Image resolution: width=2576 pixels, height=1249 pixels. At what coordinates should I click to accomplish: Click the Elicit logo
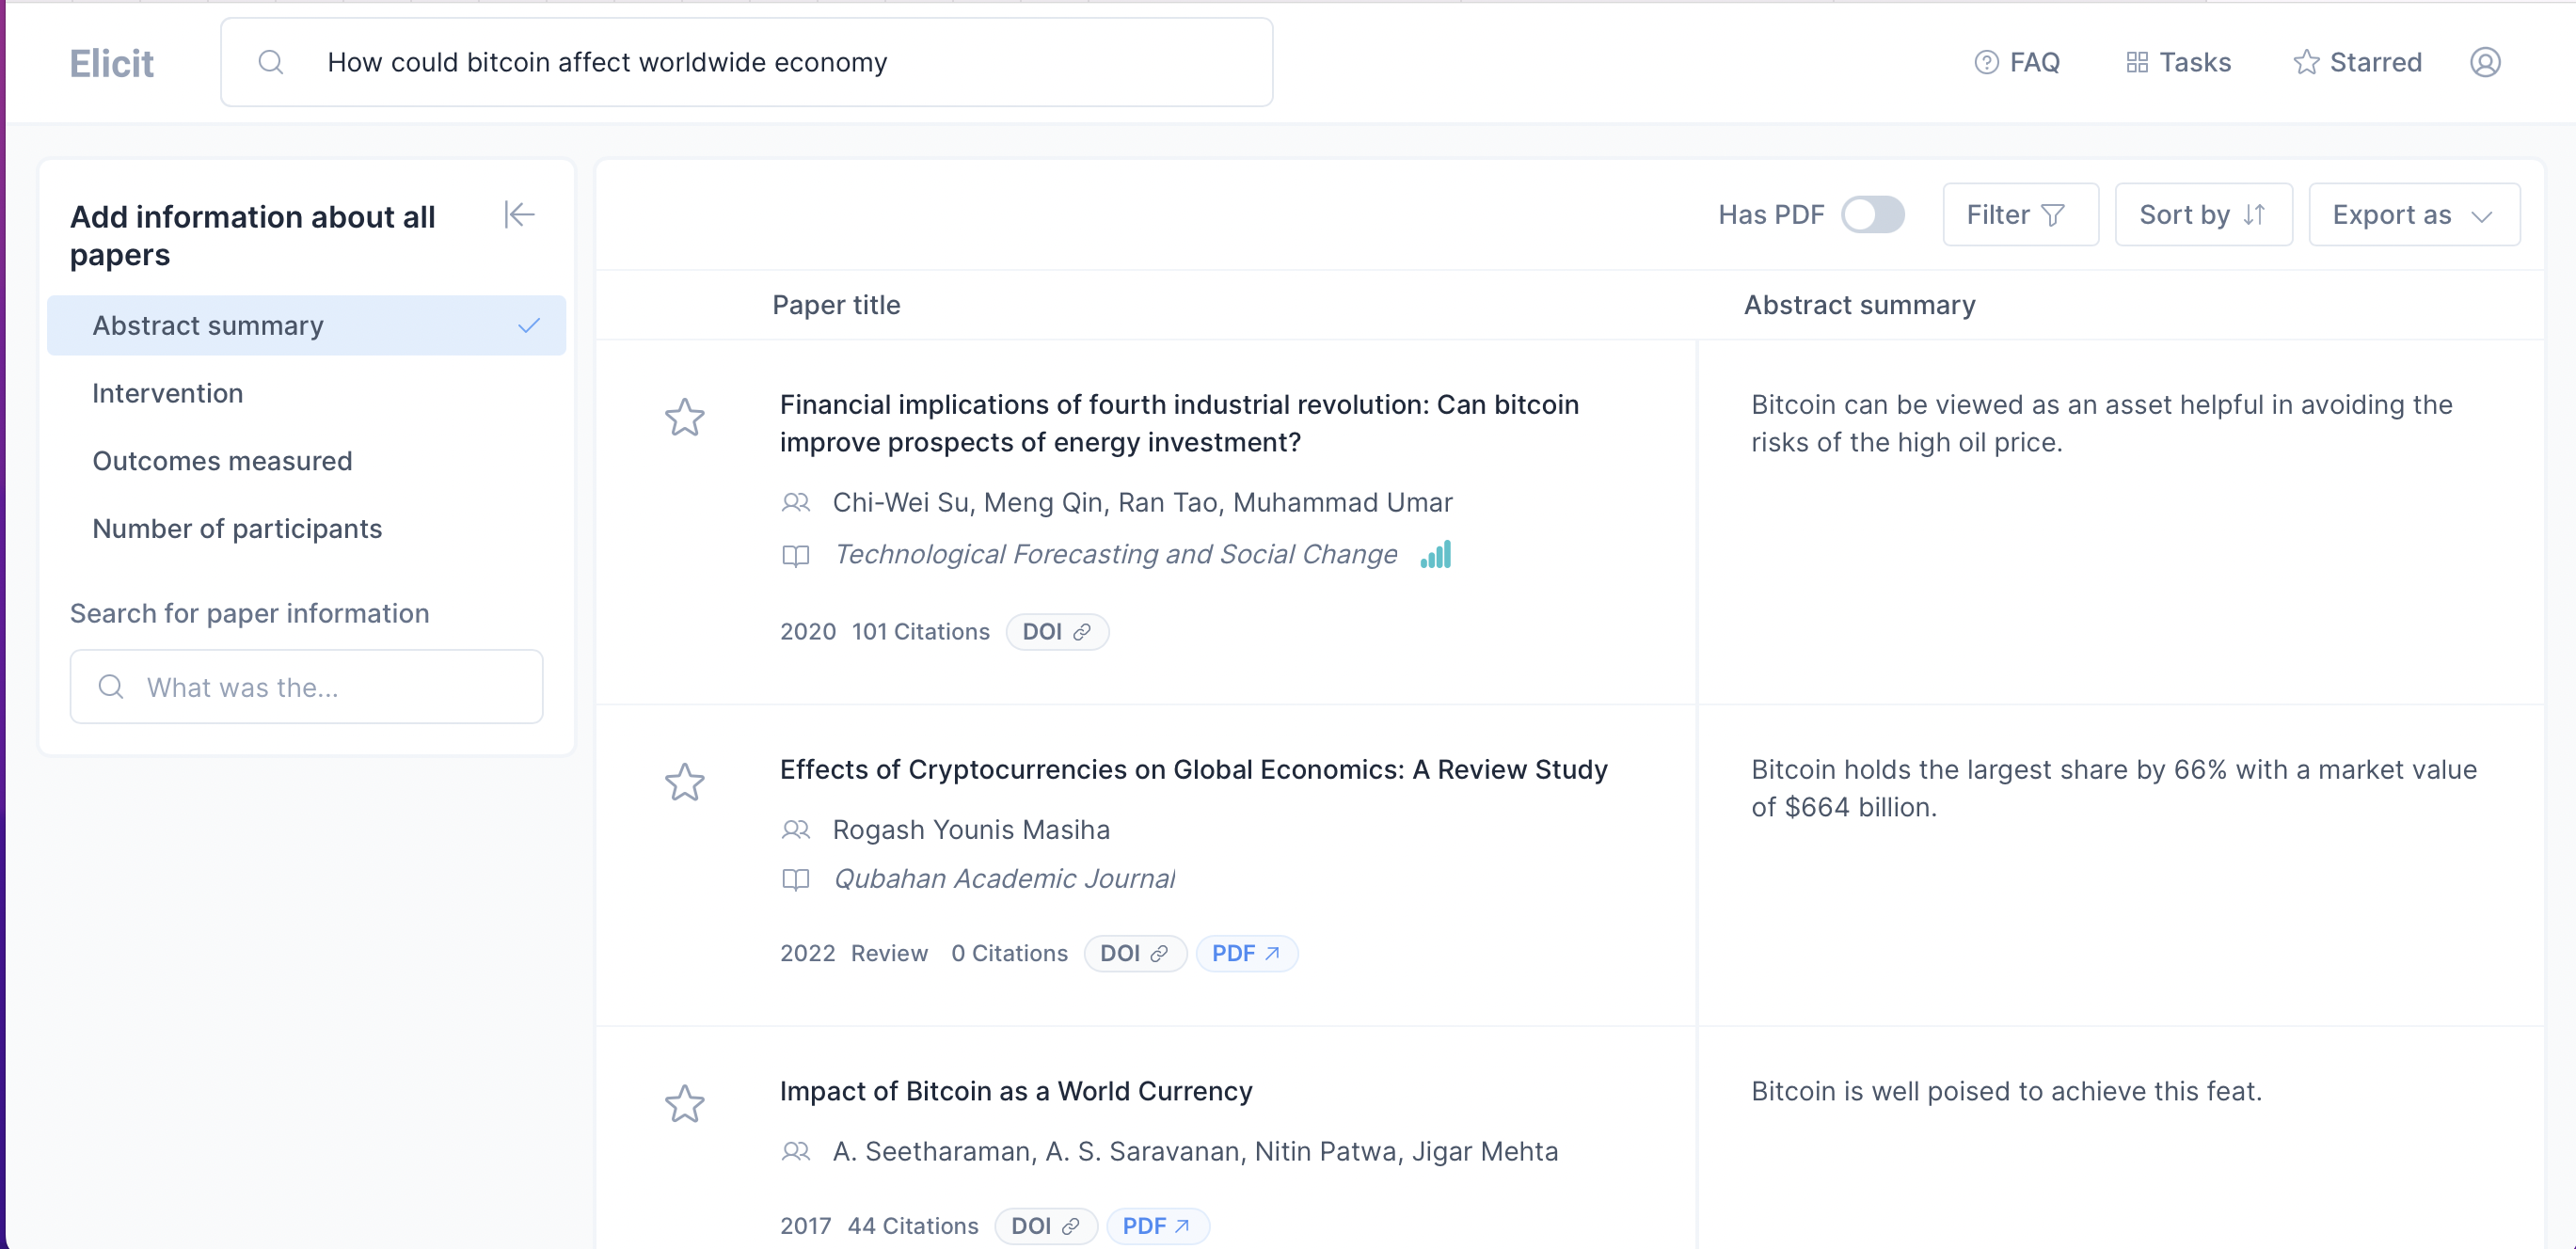tap(111, 63)
